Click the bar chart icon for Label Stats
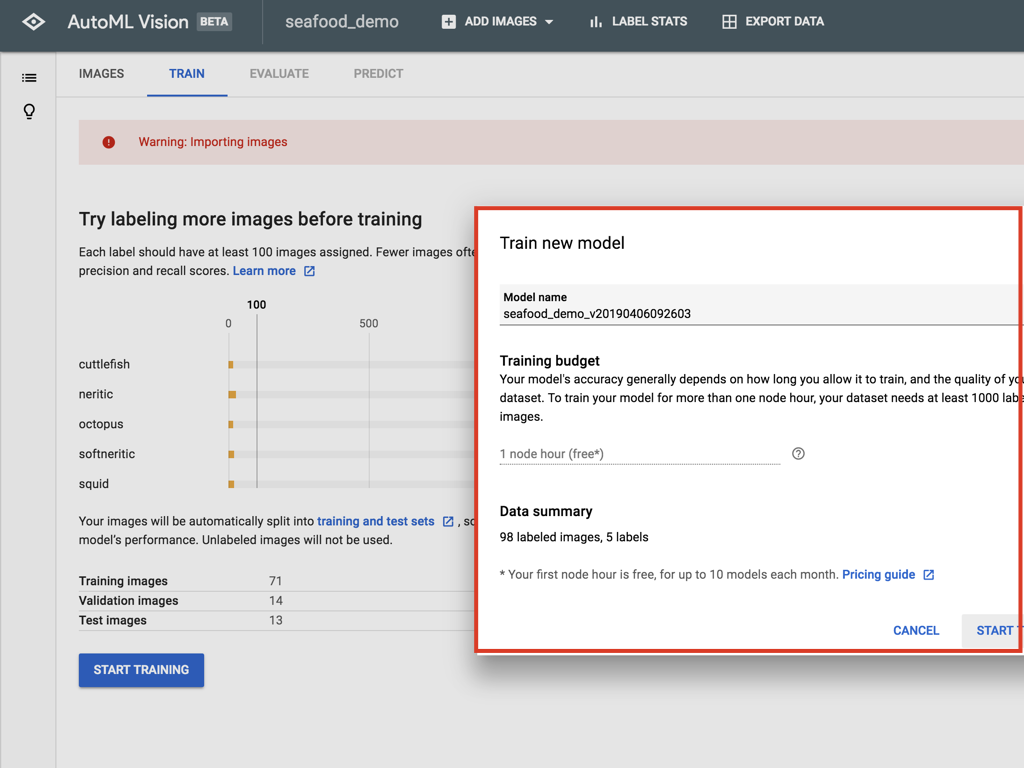The image size is (1024, 768). [595, 22]
